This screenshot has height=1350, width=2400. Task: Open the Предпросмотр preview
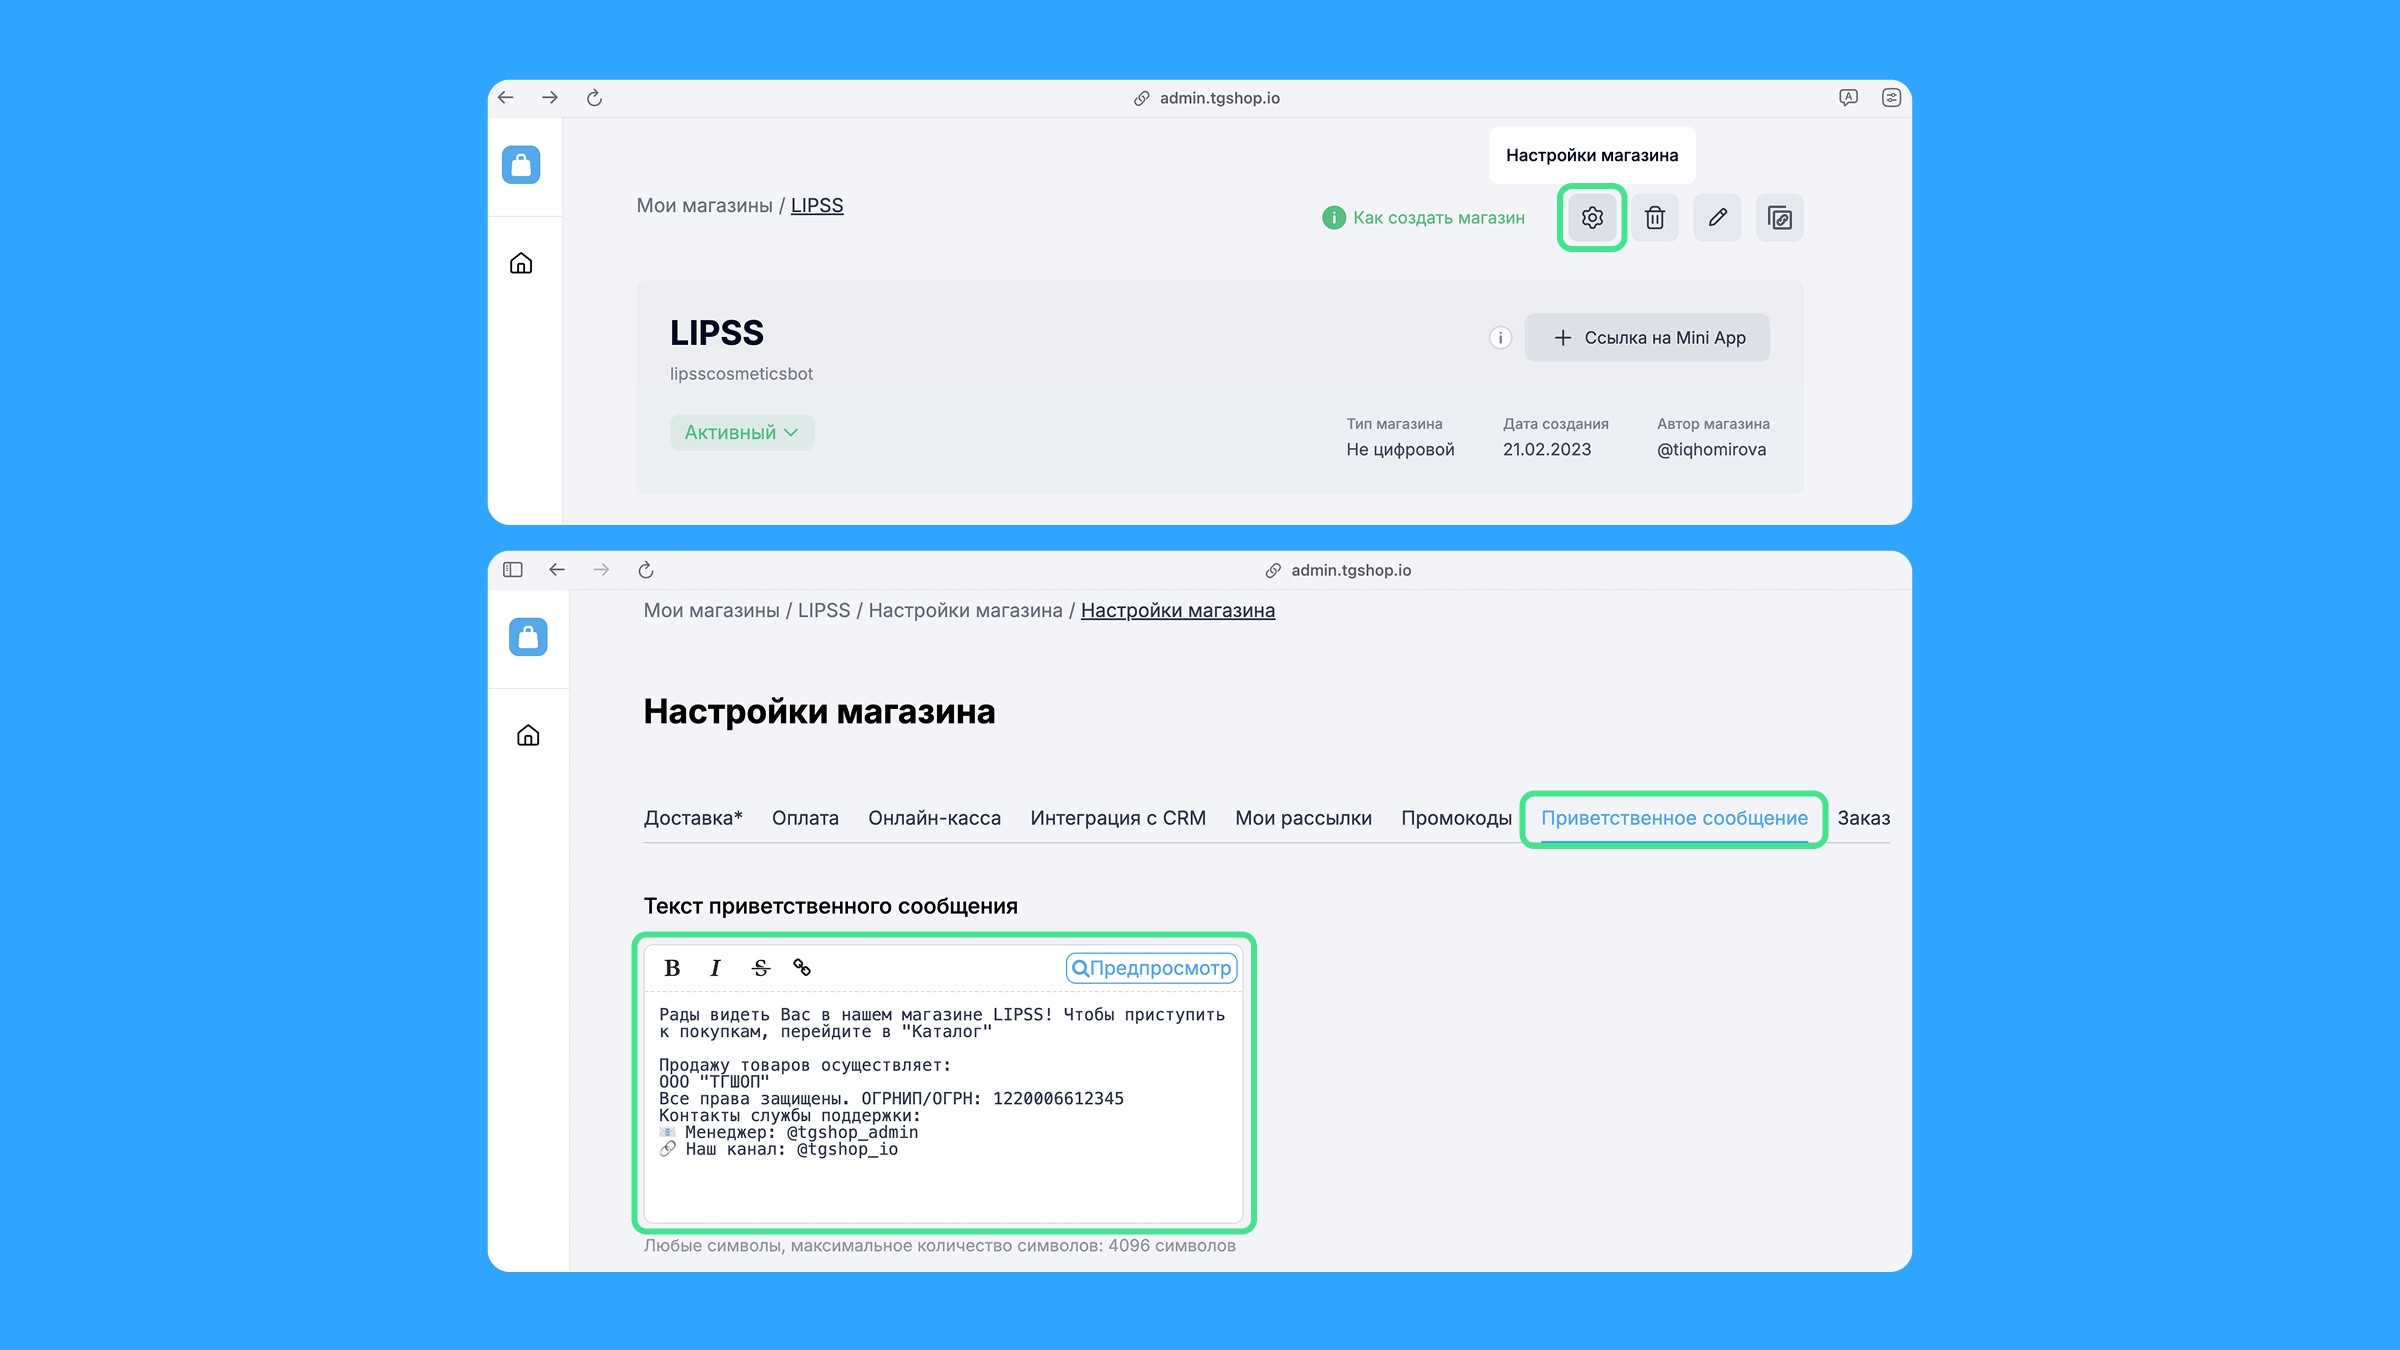pos(1151,967)
